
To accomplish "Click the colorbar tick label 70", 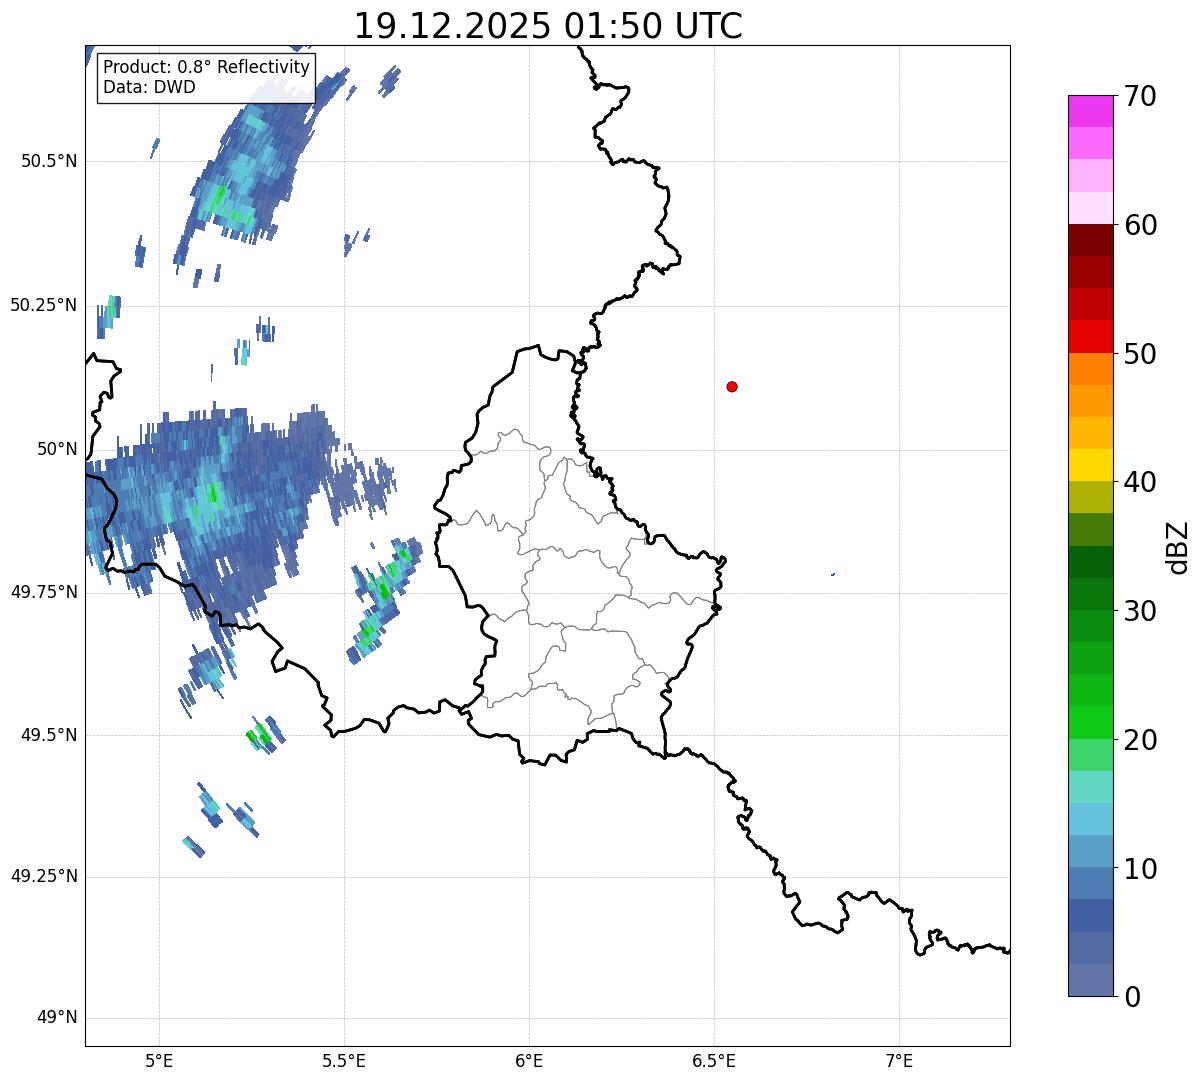I will [x=1141, y=97].
